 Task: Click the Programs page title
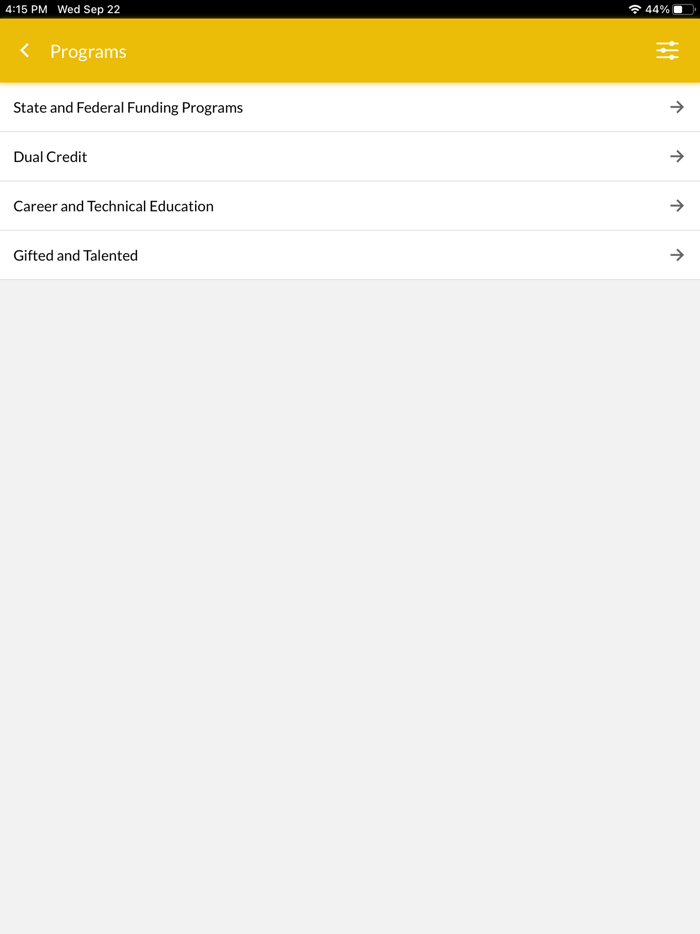click(x=88, y=52)
